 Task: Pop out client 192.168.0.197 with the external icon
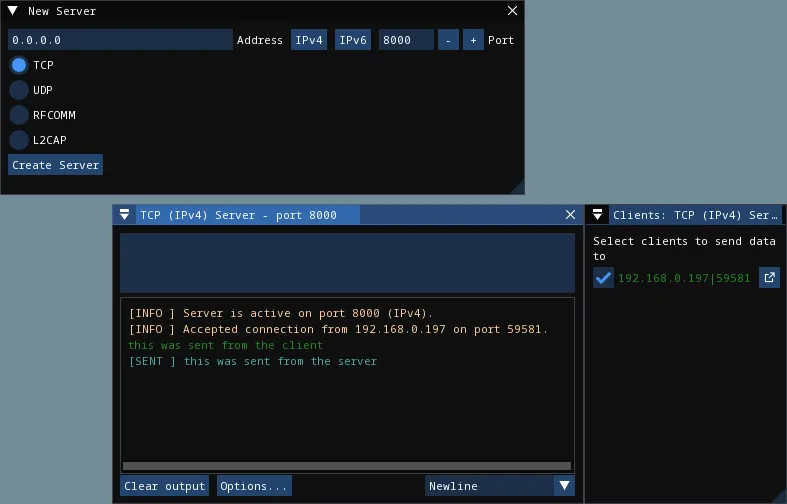click(x=769, y=278)
